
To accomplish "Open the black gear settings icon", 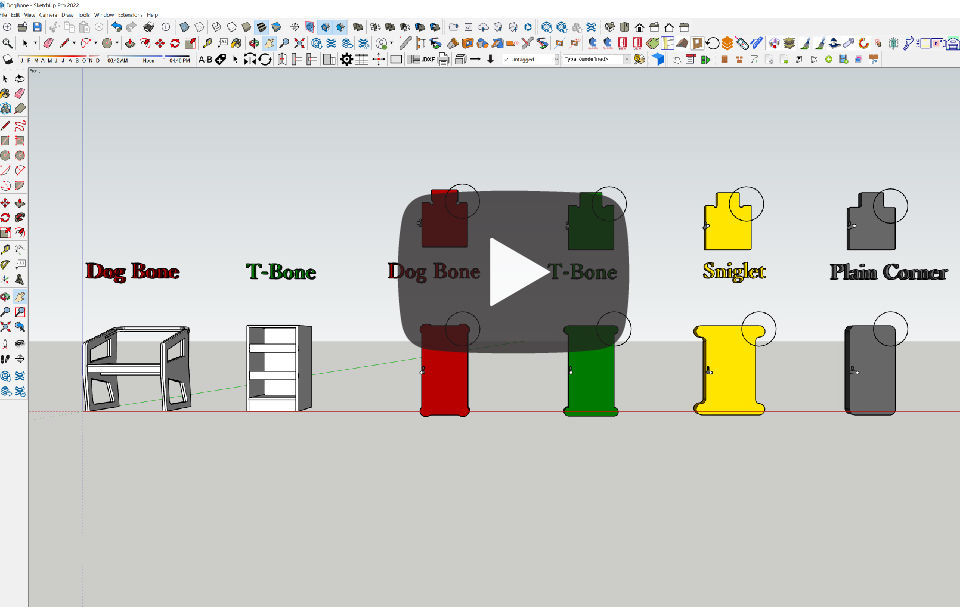I will pyautogui.click(x=347, y=59).
